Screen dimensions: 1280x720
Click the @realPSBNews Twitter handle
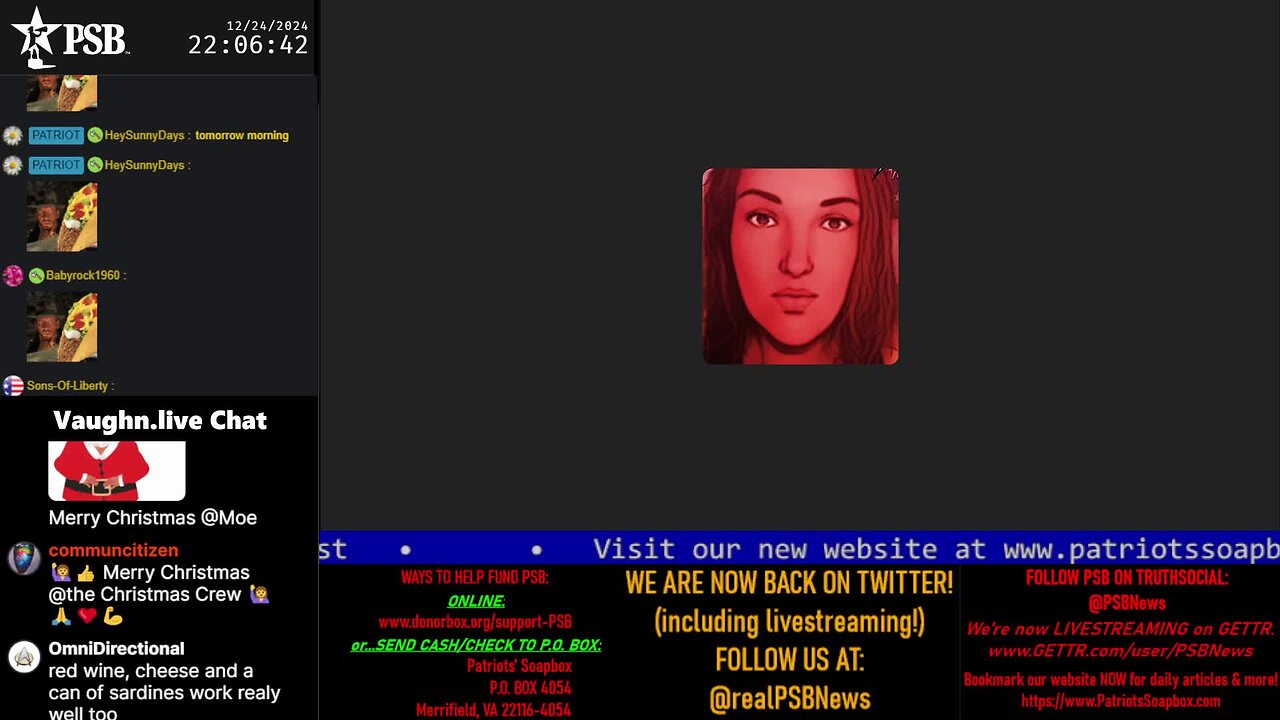click(x=790, y=698)
